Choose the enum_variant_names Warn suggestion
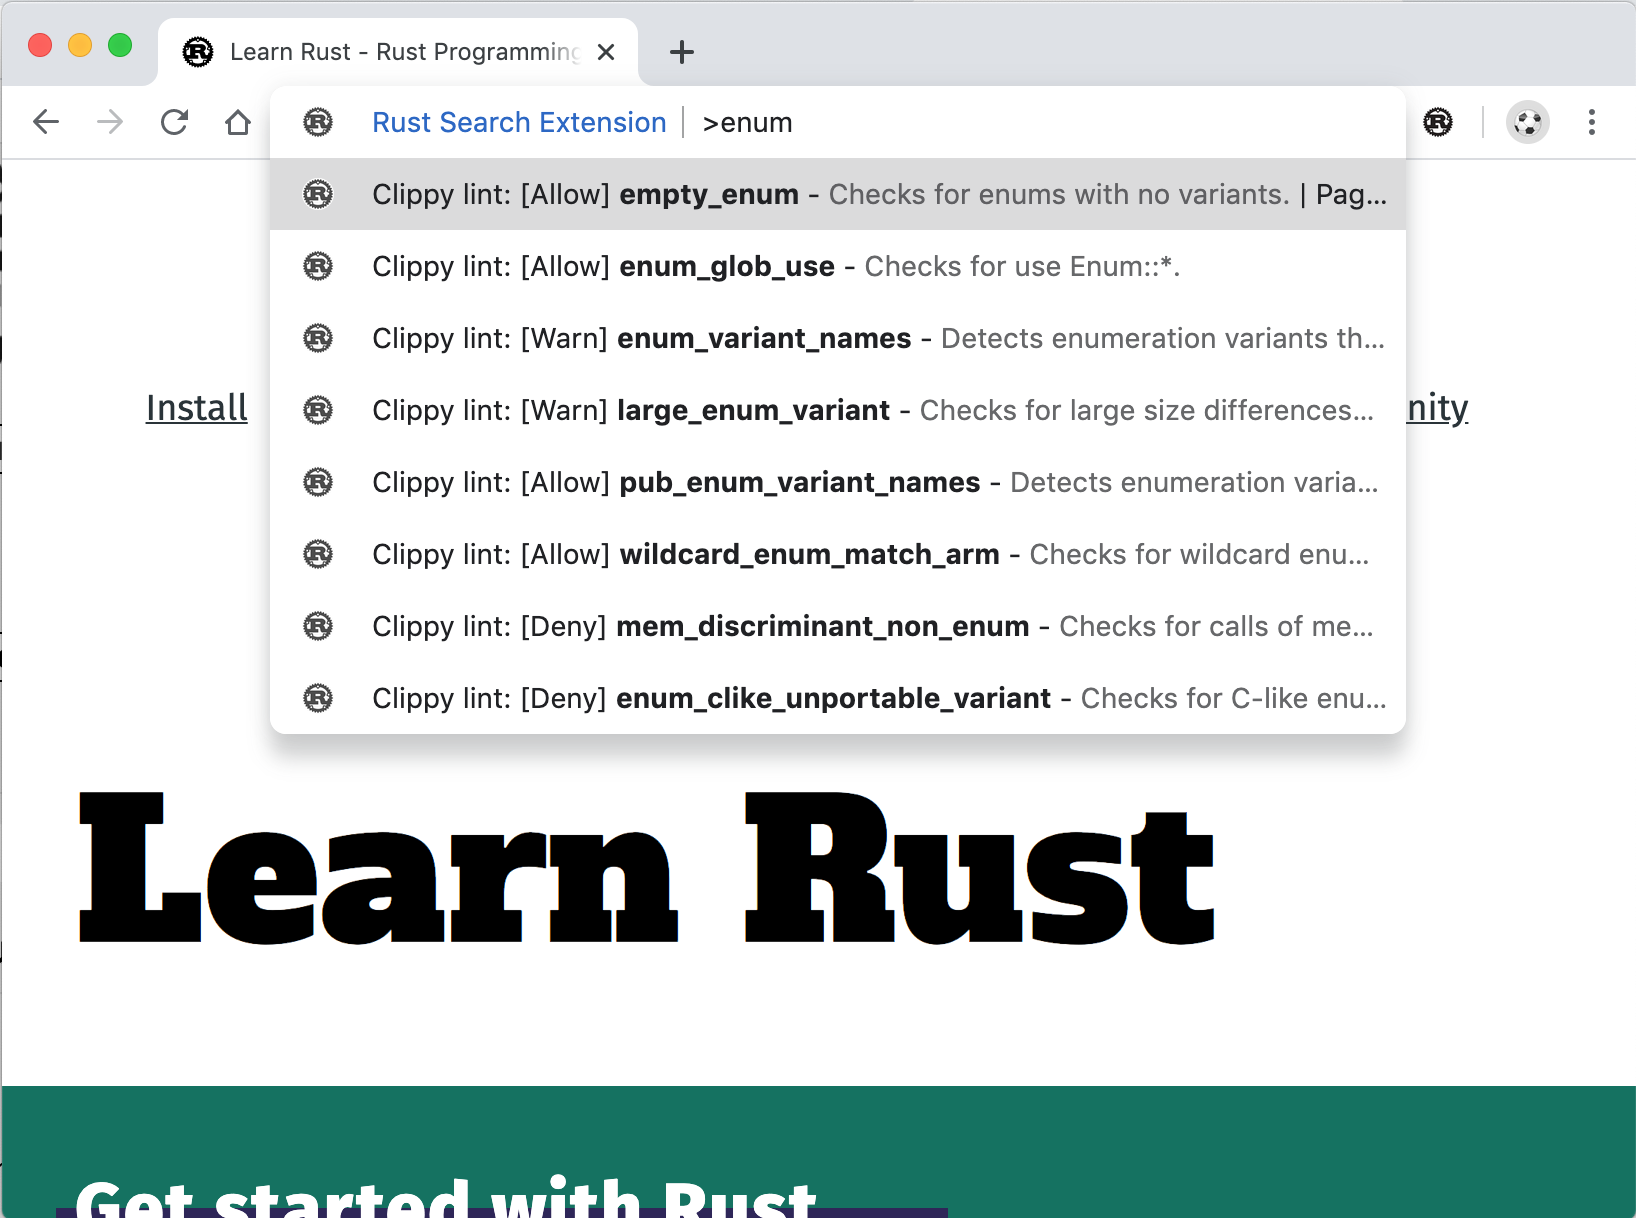The width and height of the screenshot is (1636, 1218). pyautogui.click(x=838, y=338)
